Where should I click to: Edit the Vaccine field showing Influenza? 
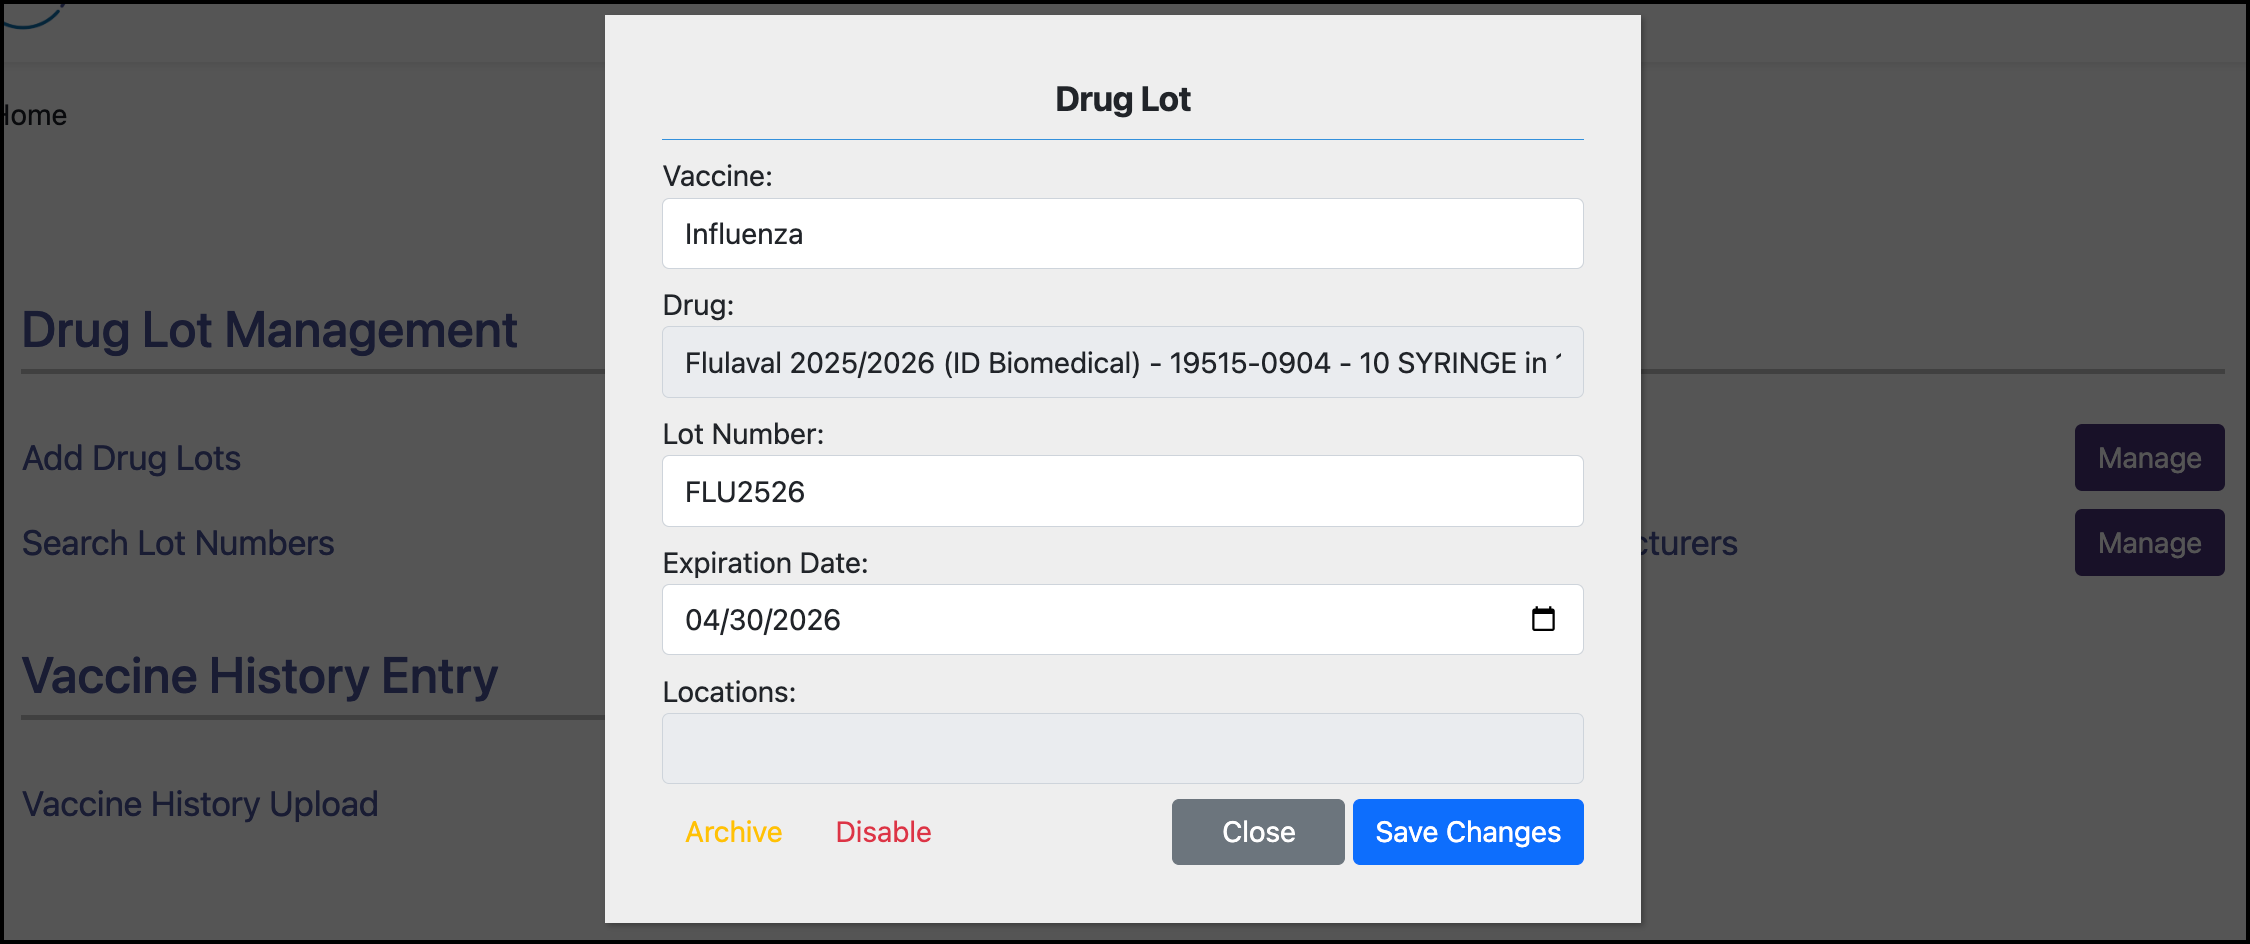click(1122, 233)
